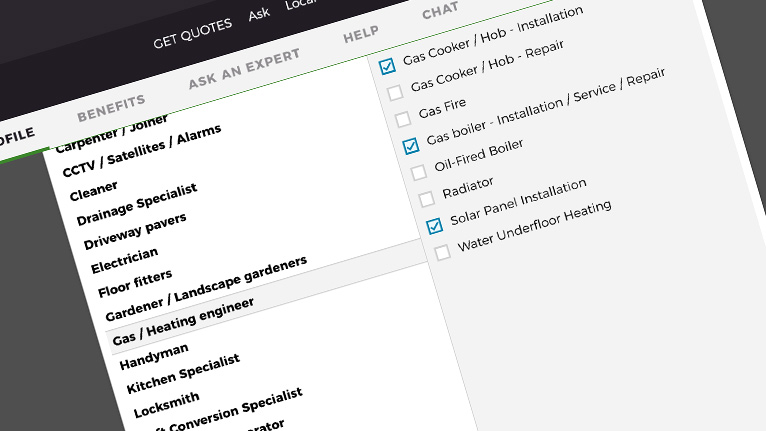
Task: Select the Cleaner trade
Action: [93, 191]
